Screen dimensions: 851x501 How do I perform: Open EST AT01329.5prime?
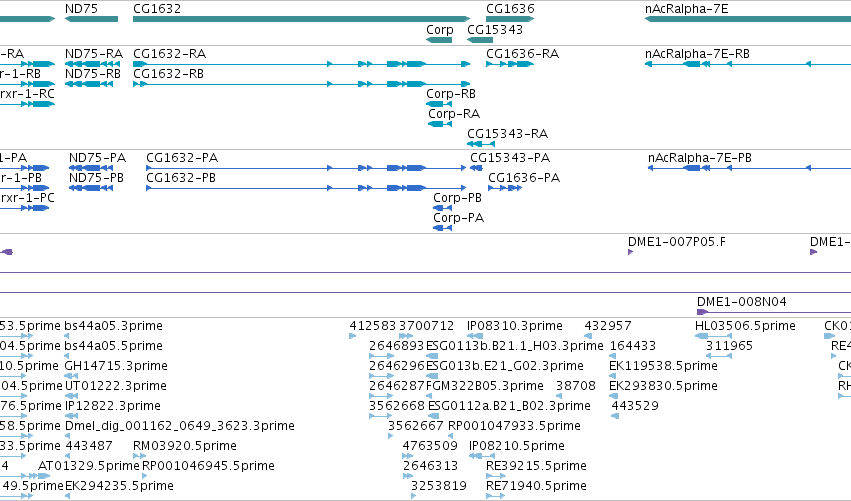click(x=88, y=466)
